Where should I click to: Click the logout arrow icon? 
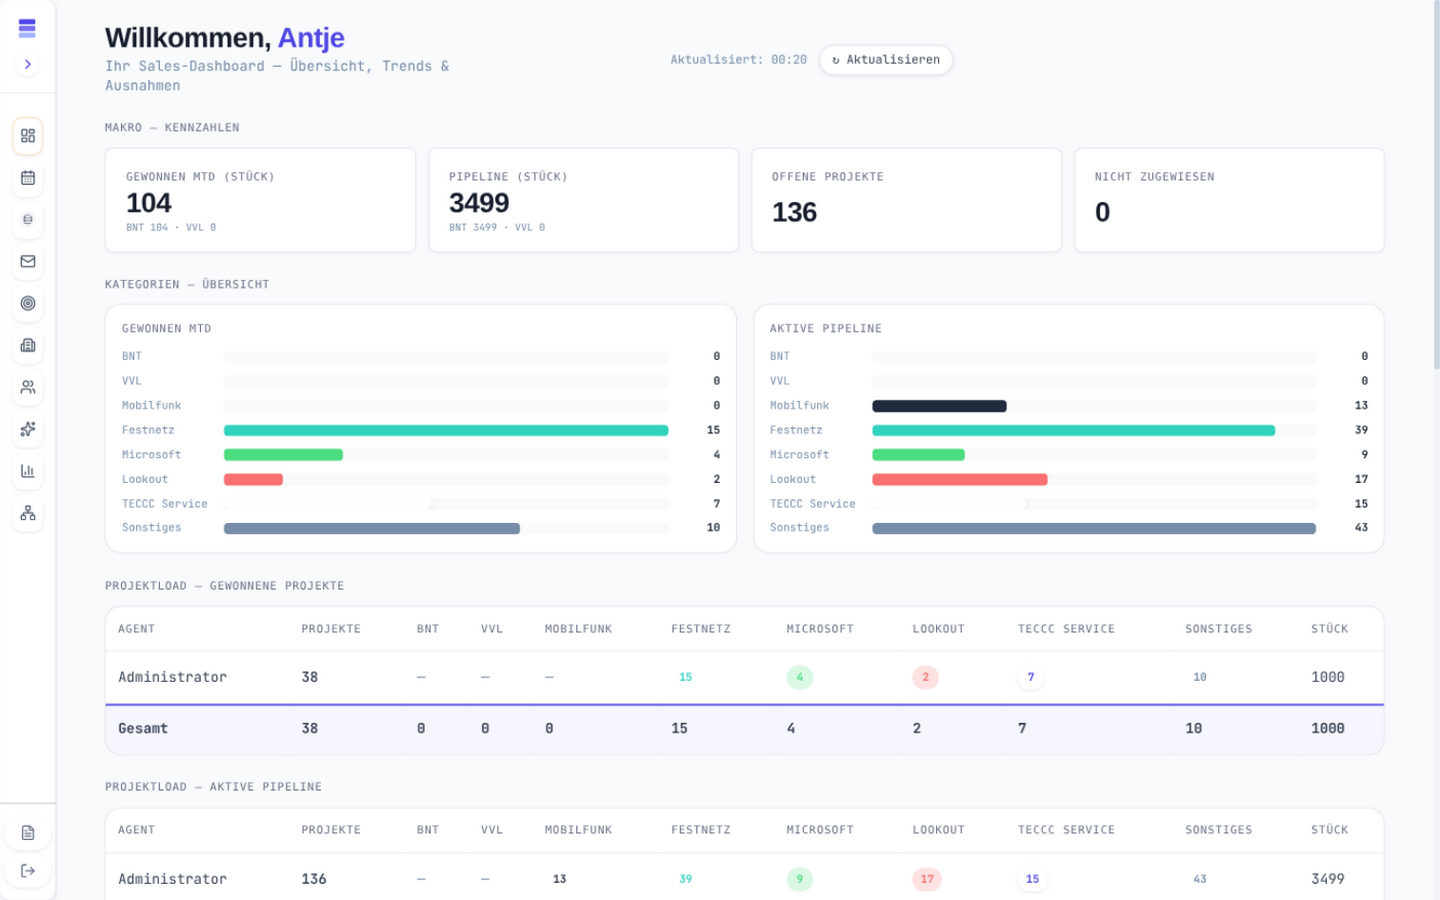click(28, 871)
